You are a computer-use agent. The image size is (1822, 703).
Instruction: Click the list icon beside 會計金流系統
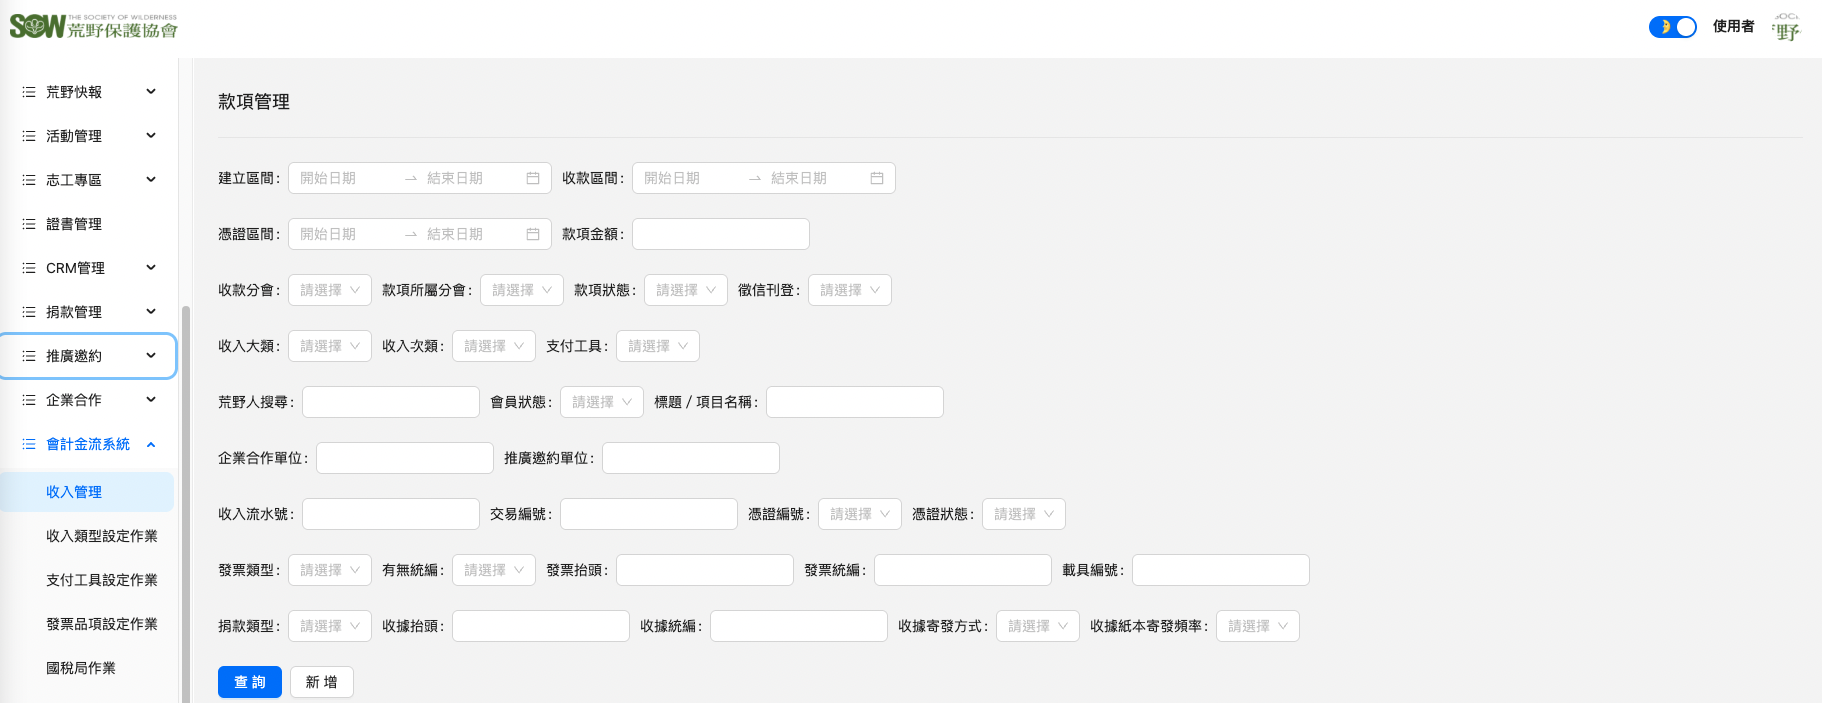tap(29, 444)
